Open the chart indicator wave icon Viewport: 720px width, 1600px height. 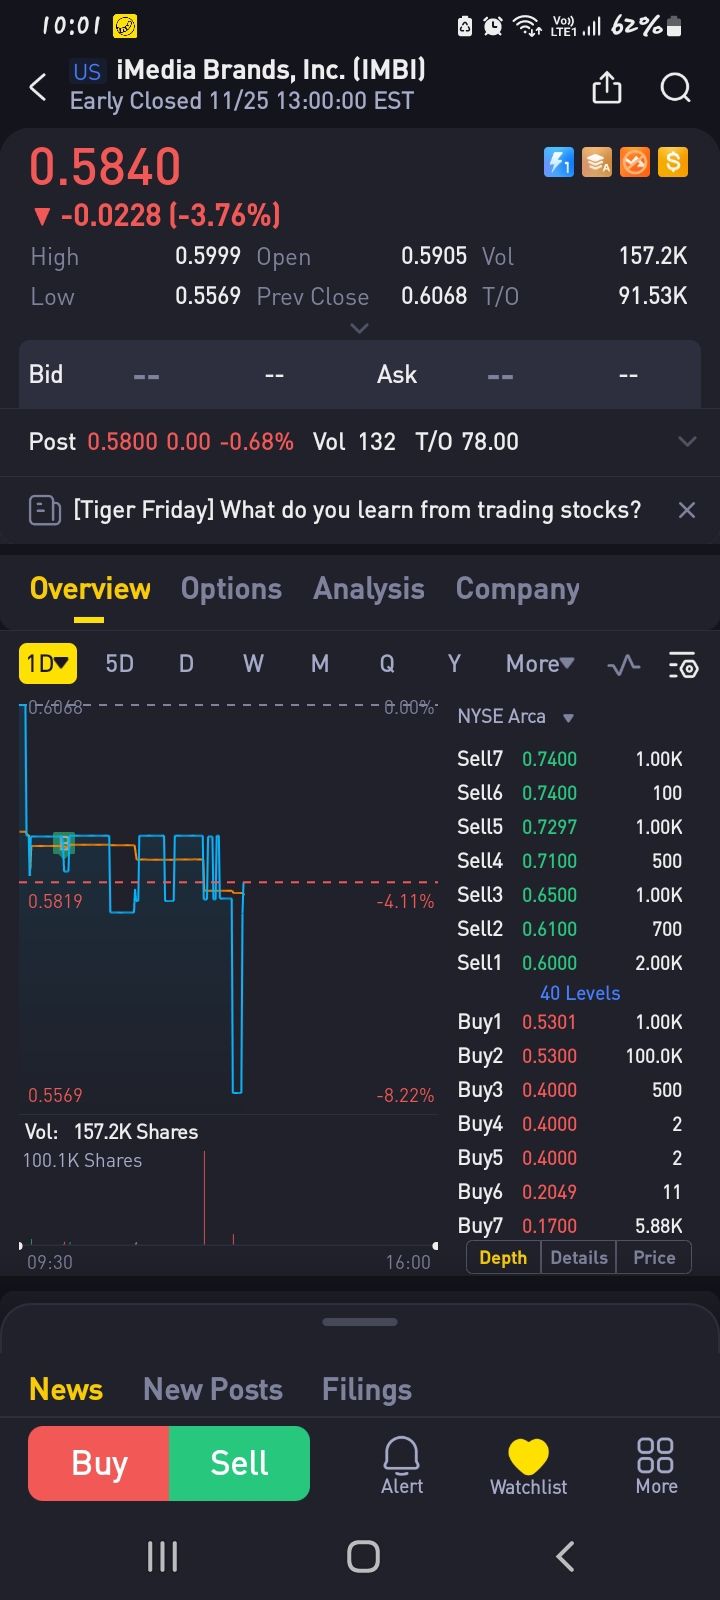pos(624,665)
